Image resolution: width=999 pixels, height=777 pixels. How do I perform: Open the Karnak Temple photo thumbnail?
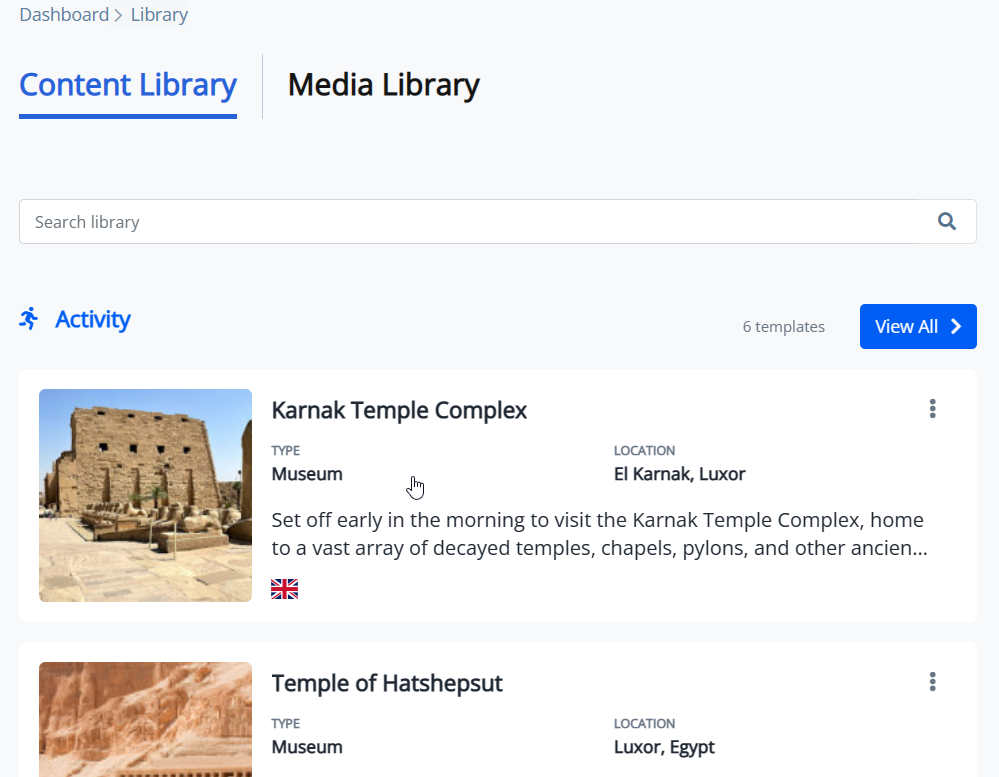point(145,495)
